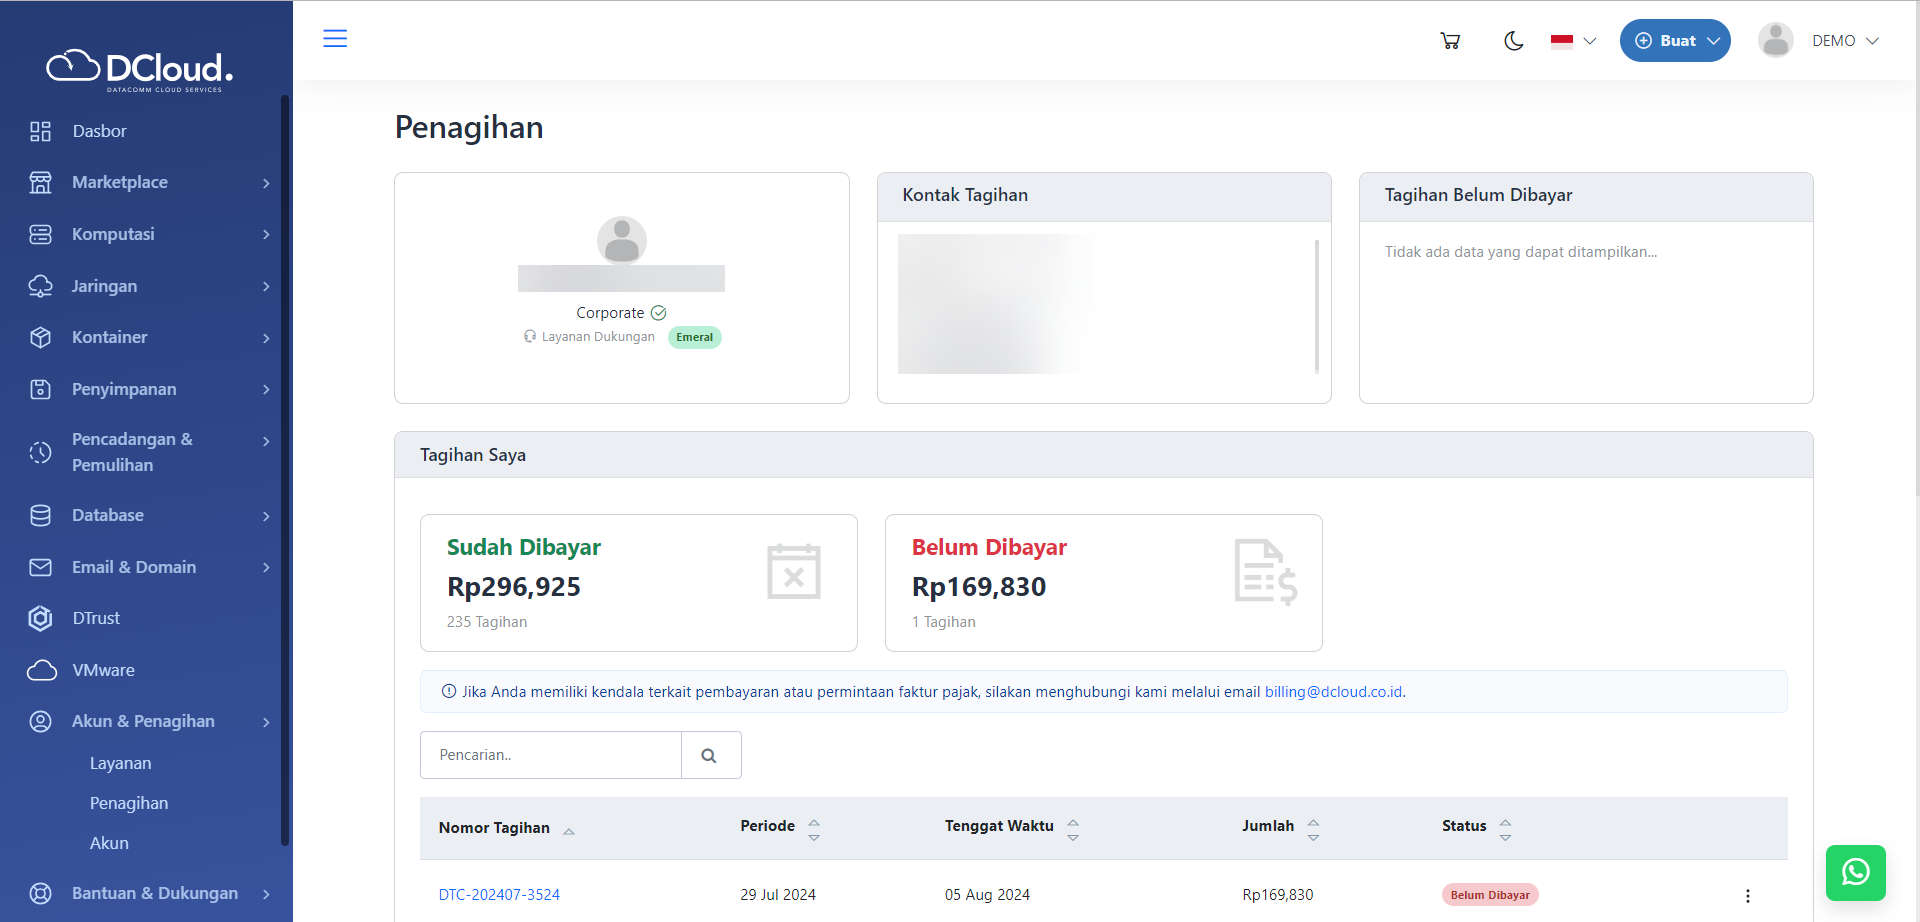The height and width of the screenshot is (922, 1920).
Task: Click the Dasbor dashboard icon
Action: coord(40,131)
